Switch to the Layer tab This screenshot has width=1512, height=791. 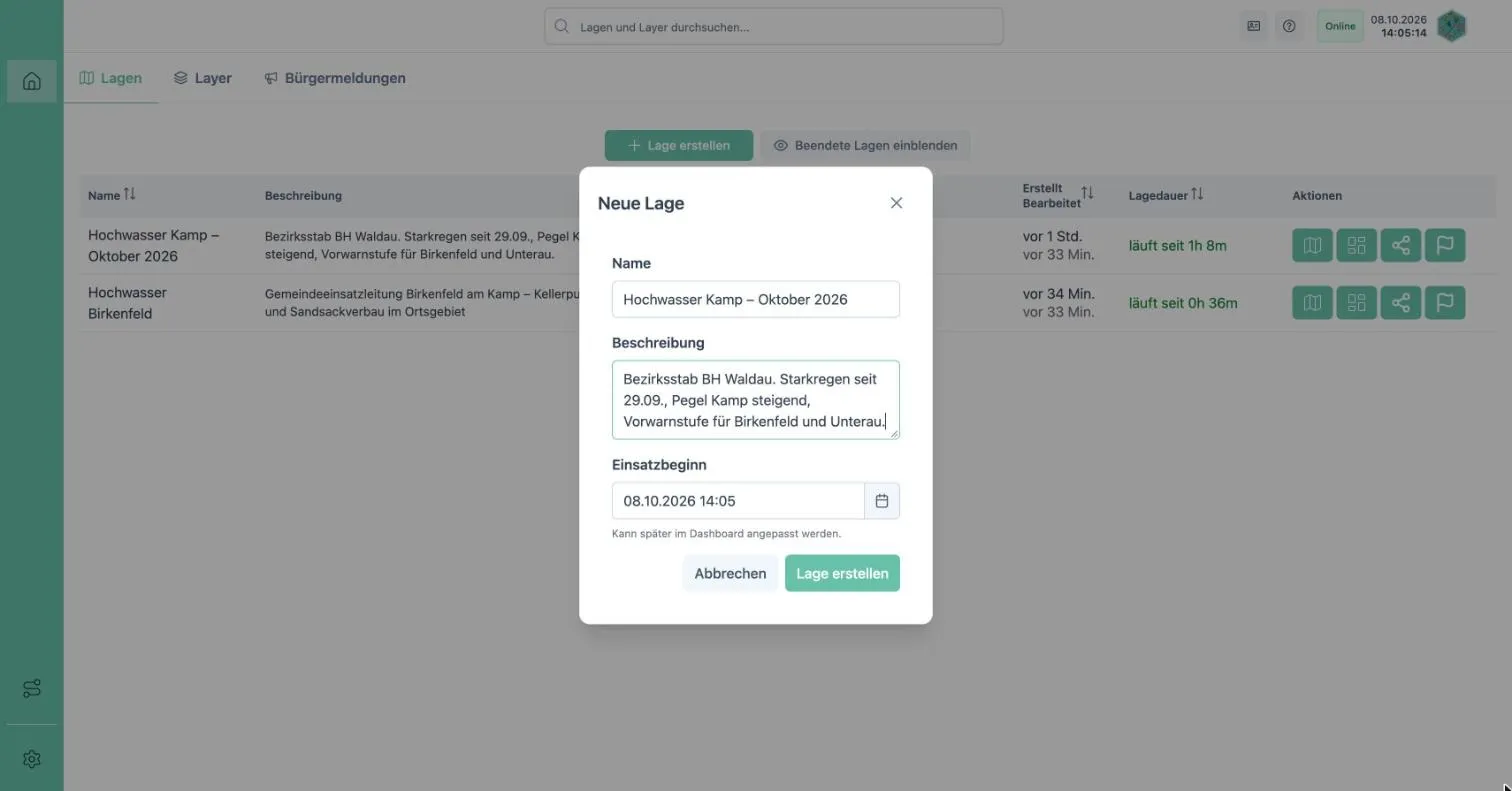[x=202, y=78]
